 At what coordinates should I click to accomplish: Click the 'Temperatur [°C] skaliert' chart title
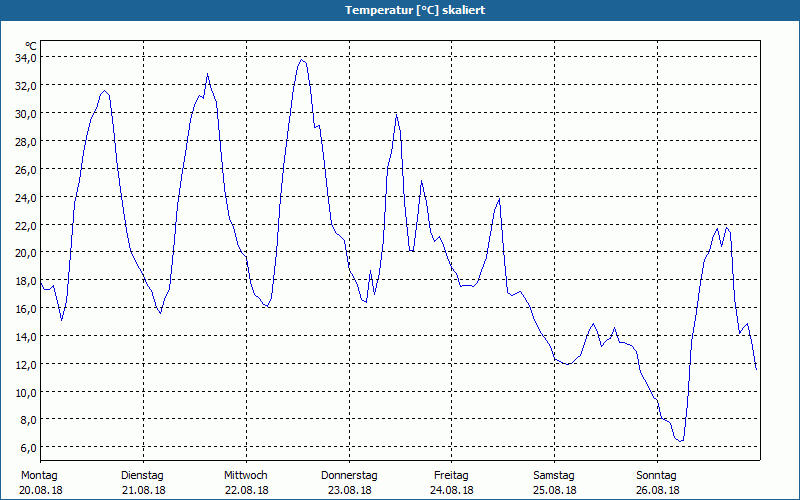coord(415,10)
